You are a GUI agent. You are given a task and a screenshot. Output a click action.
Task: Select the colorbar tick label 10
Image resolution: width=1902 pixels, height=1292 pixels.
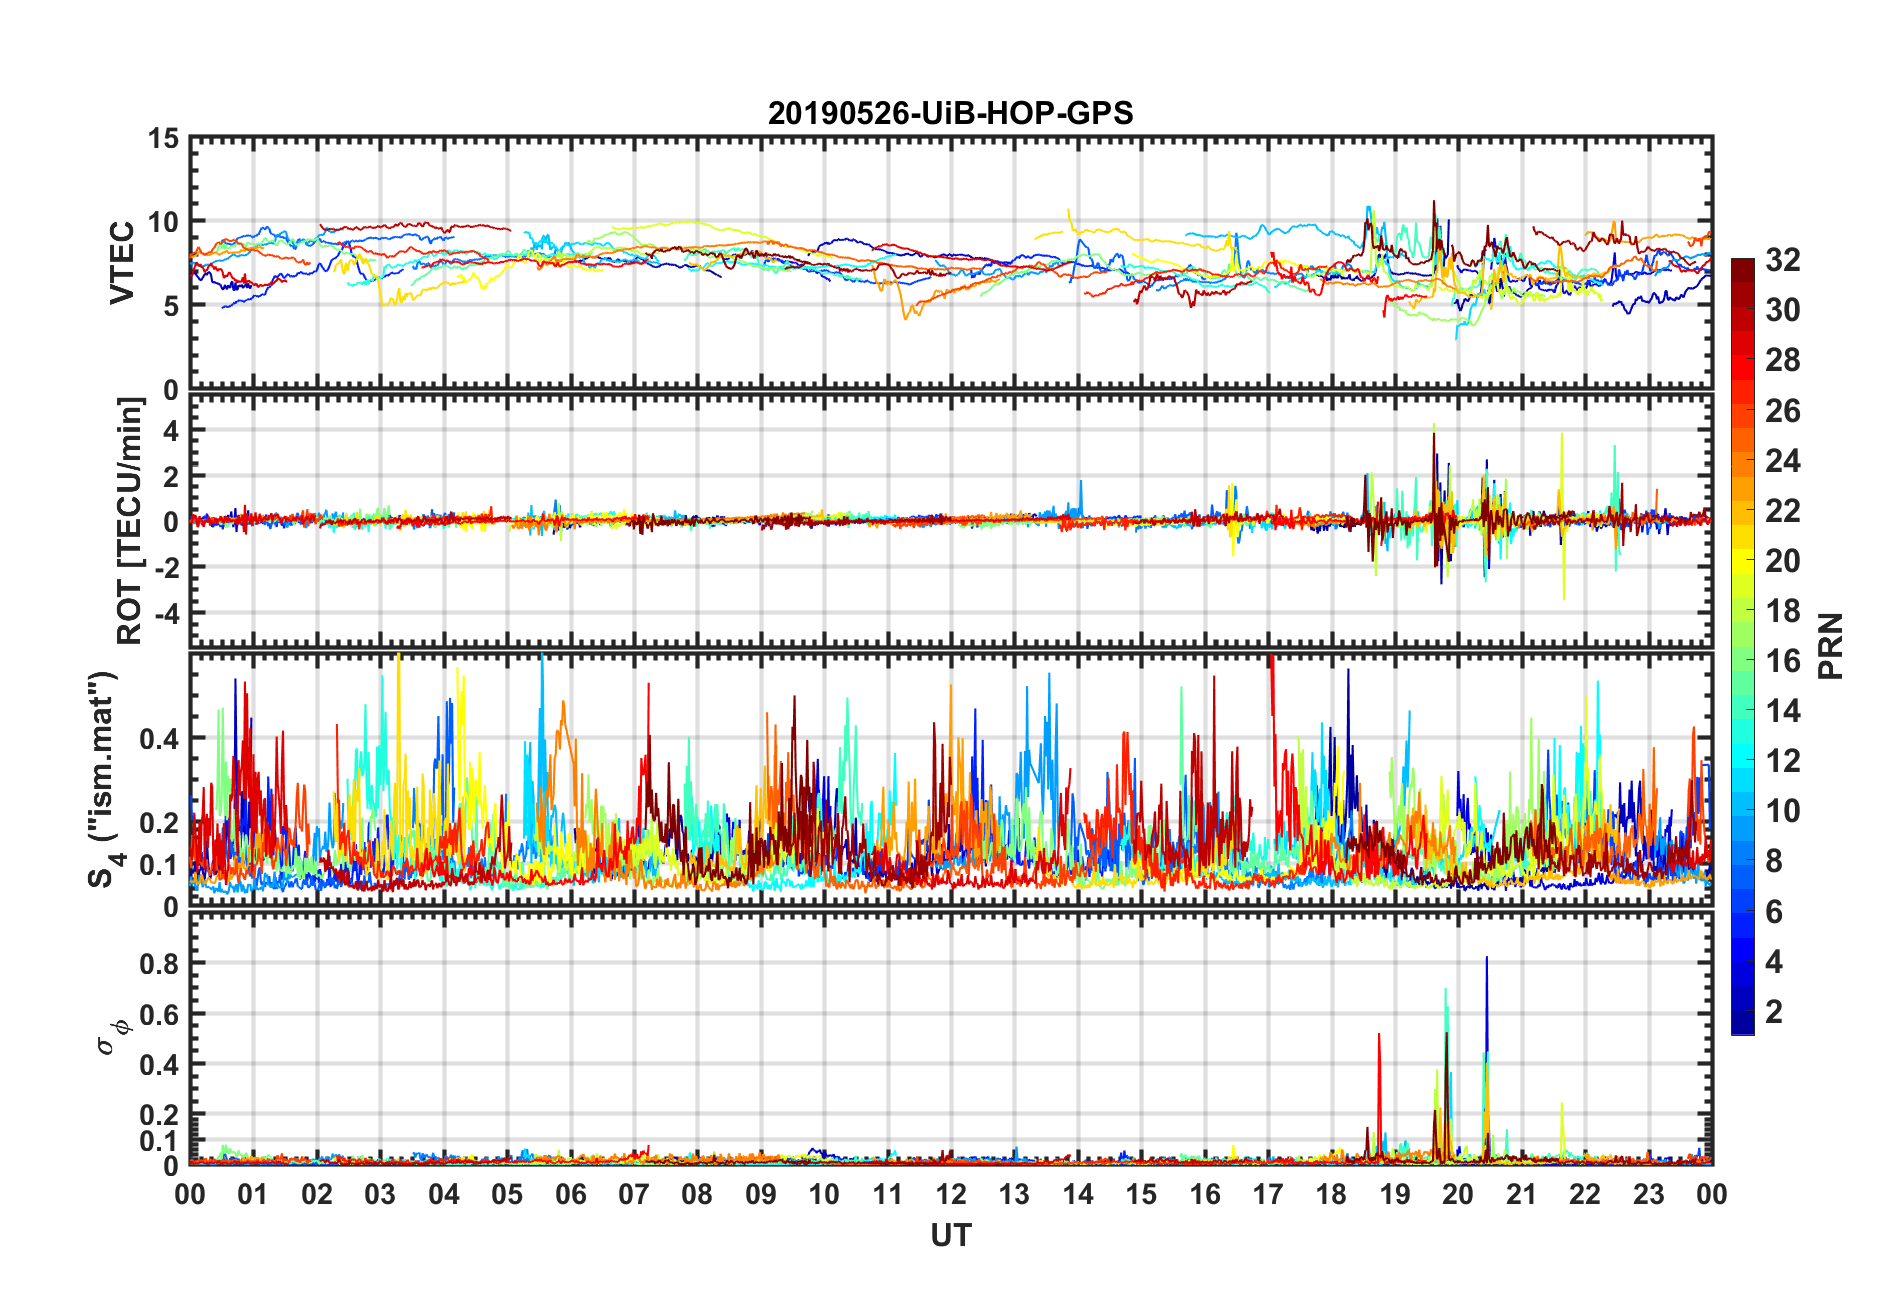click(1782, 811)
